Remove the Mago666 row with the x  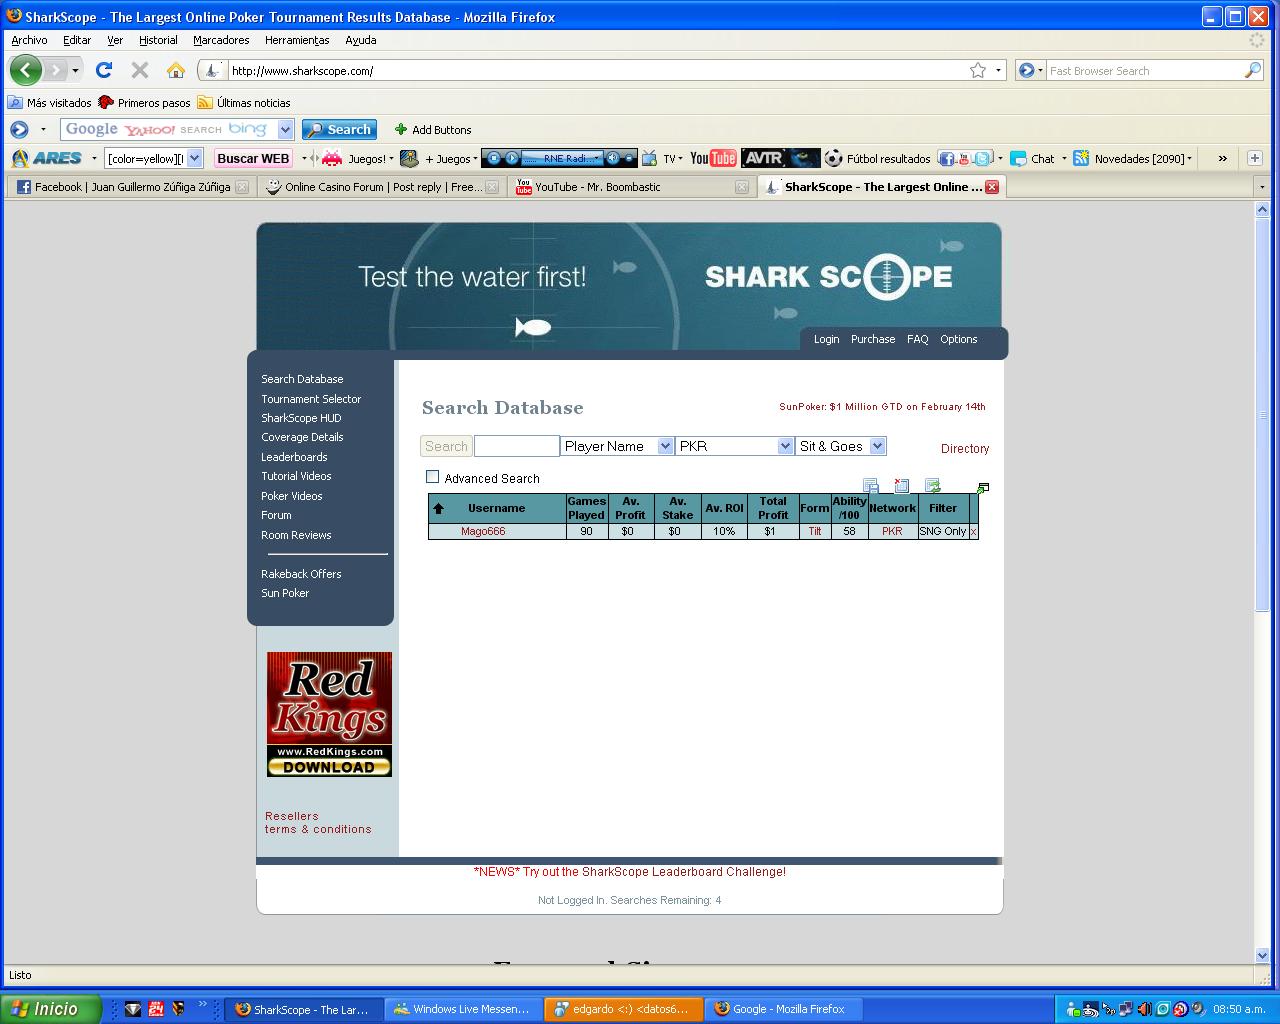tap(974, 532)
